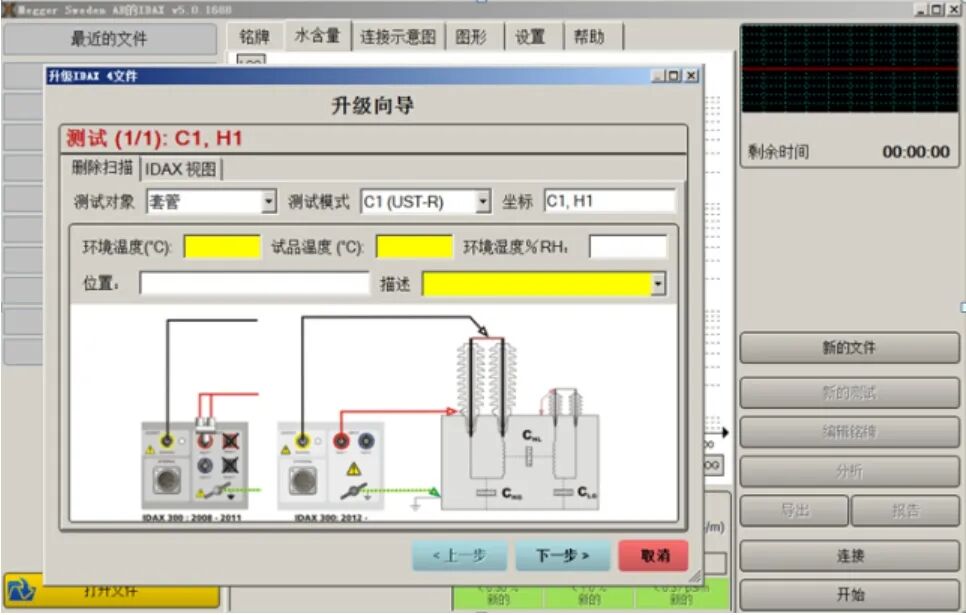966x615 pixels.
Task: Open the 连接示意图 tab
Action: click(398, 37)
